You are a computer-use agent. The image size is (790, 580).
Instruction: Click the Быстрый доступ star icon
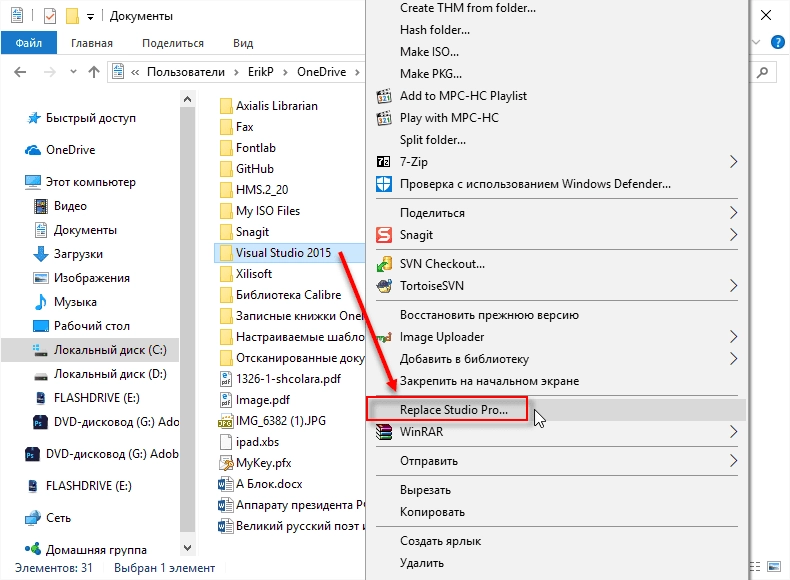pos(34,118)
